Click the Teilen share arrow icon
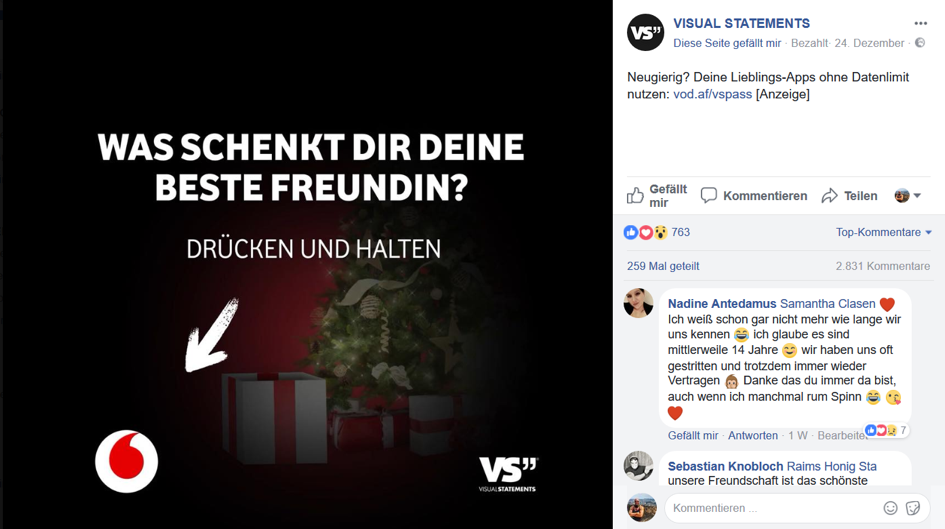The width and height of the screenshot is (945, 529). [x=830, y=196]
